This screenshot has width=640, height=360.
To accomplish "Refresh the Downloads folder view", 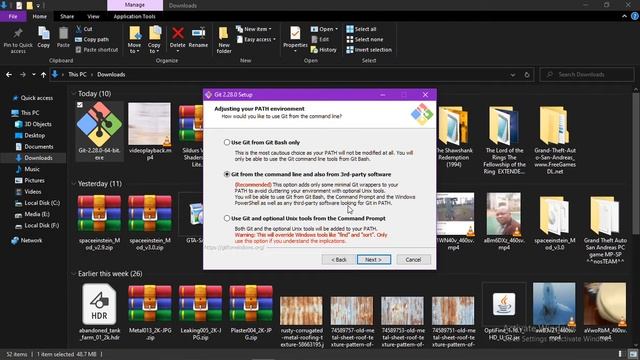I will tap(527, 75).
